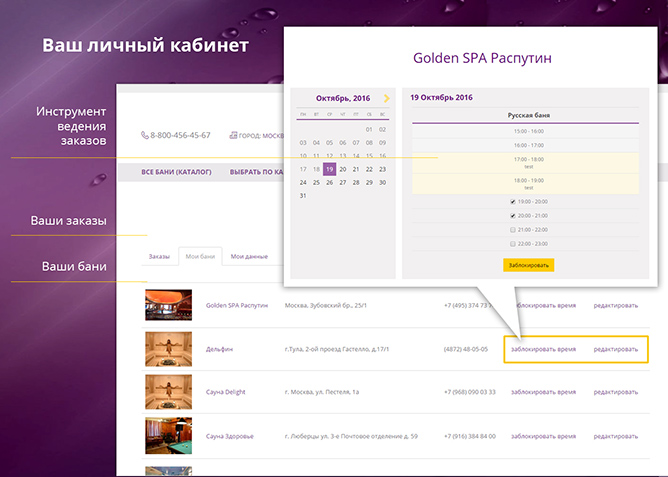Click the phone icon near 8-800-456-45-67
This screenshot has width=668, height=477.
click(x=145, y=135)
